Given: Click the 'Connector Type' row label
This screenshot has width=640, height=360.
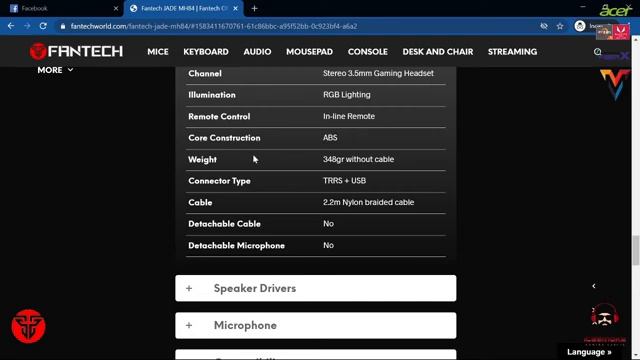Looking at the screenshot, I should point(219,181).
